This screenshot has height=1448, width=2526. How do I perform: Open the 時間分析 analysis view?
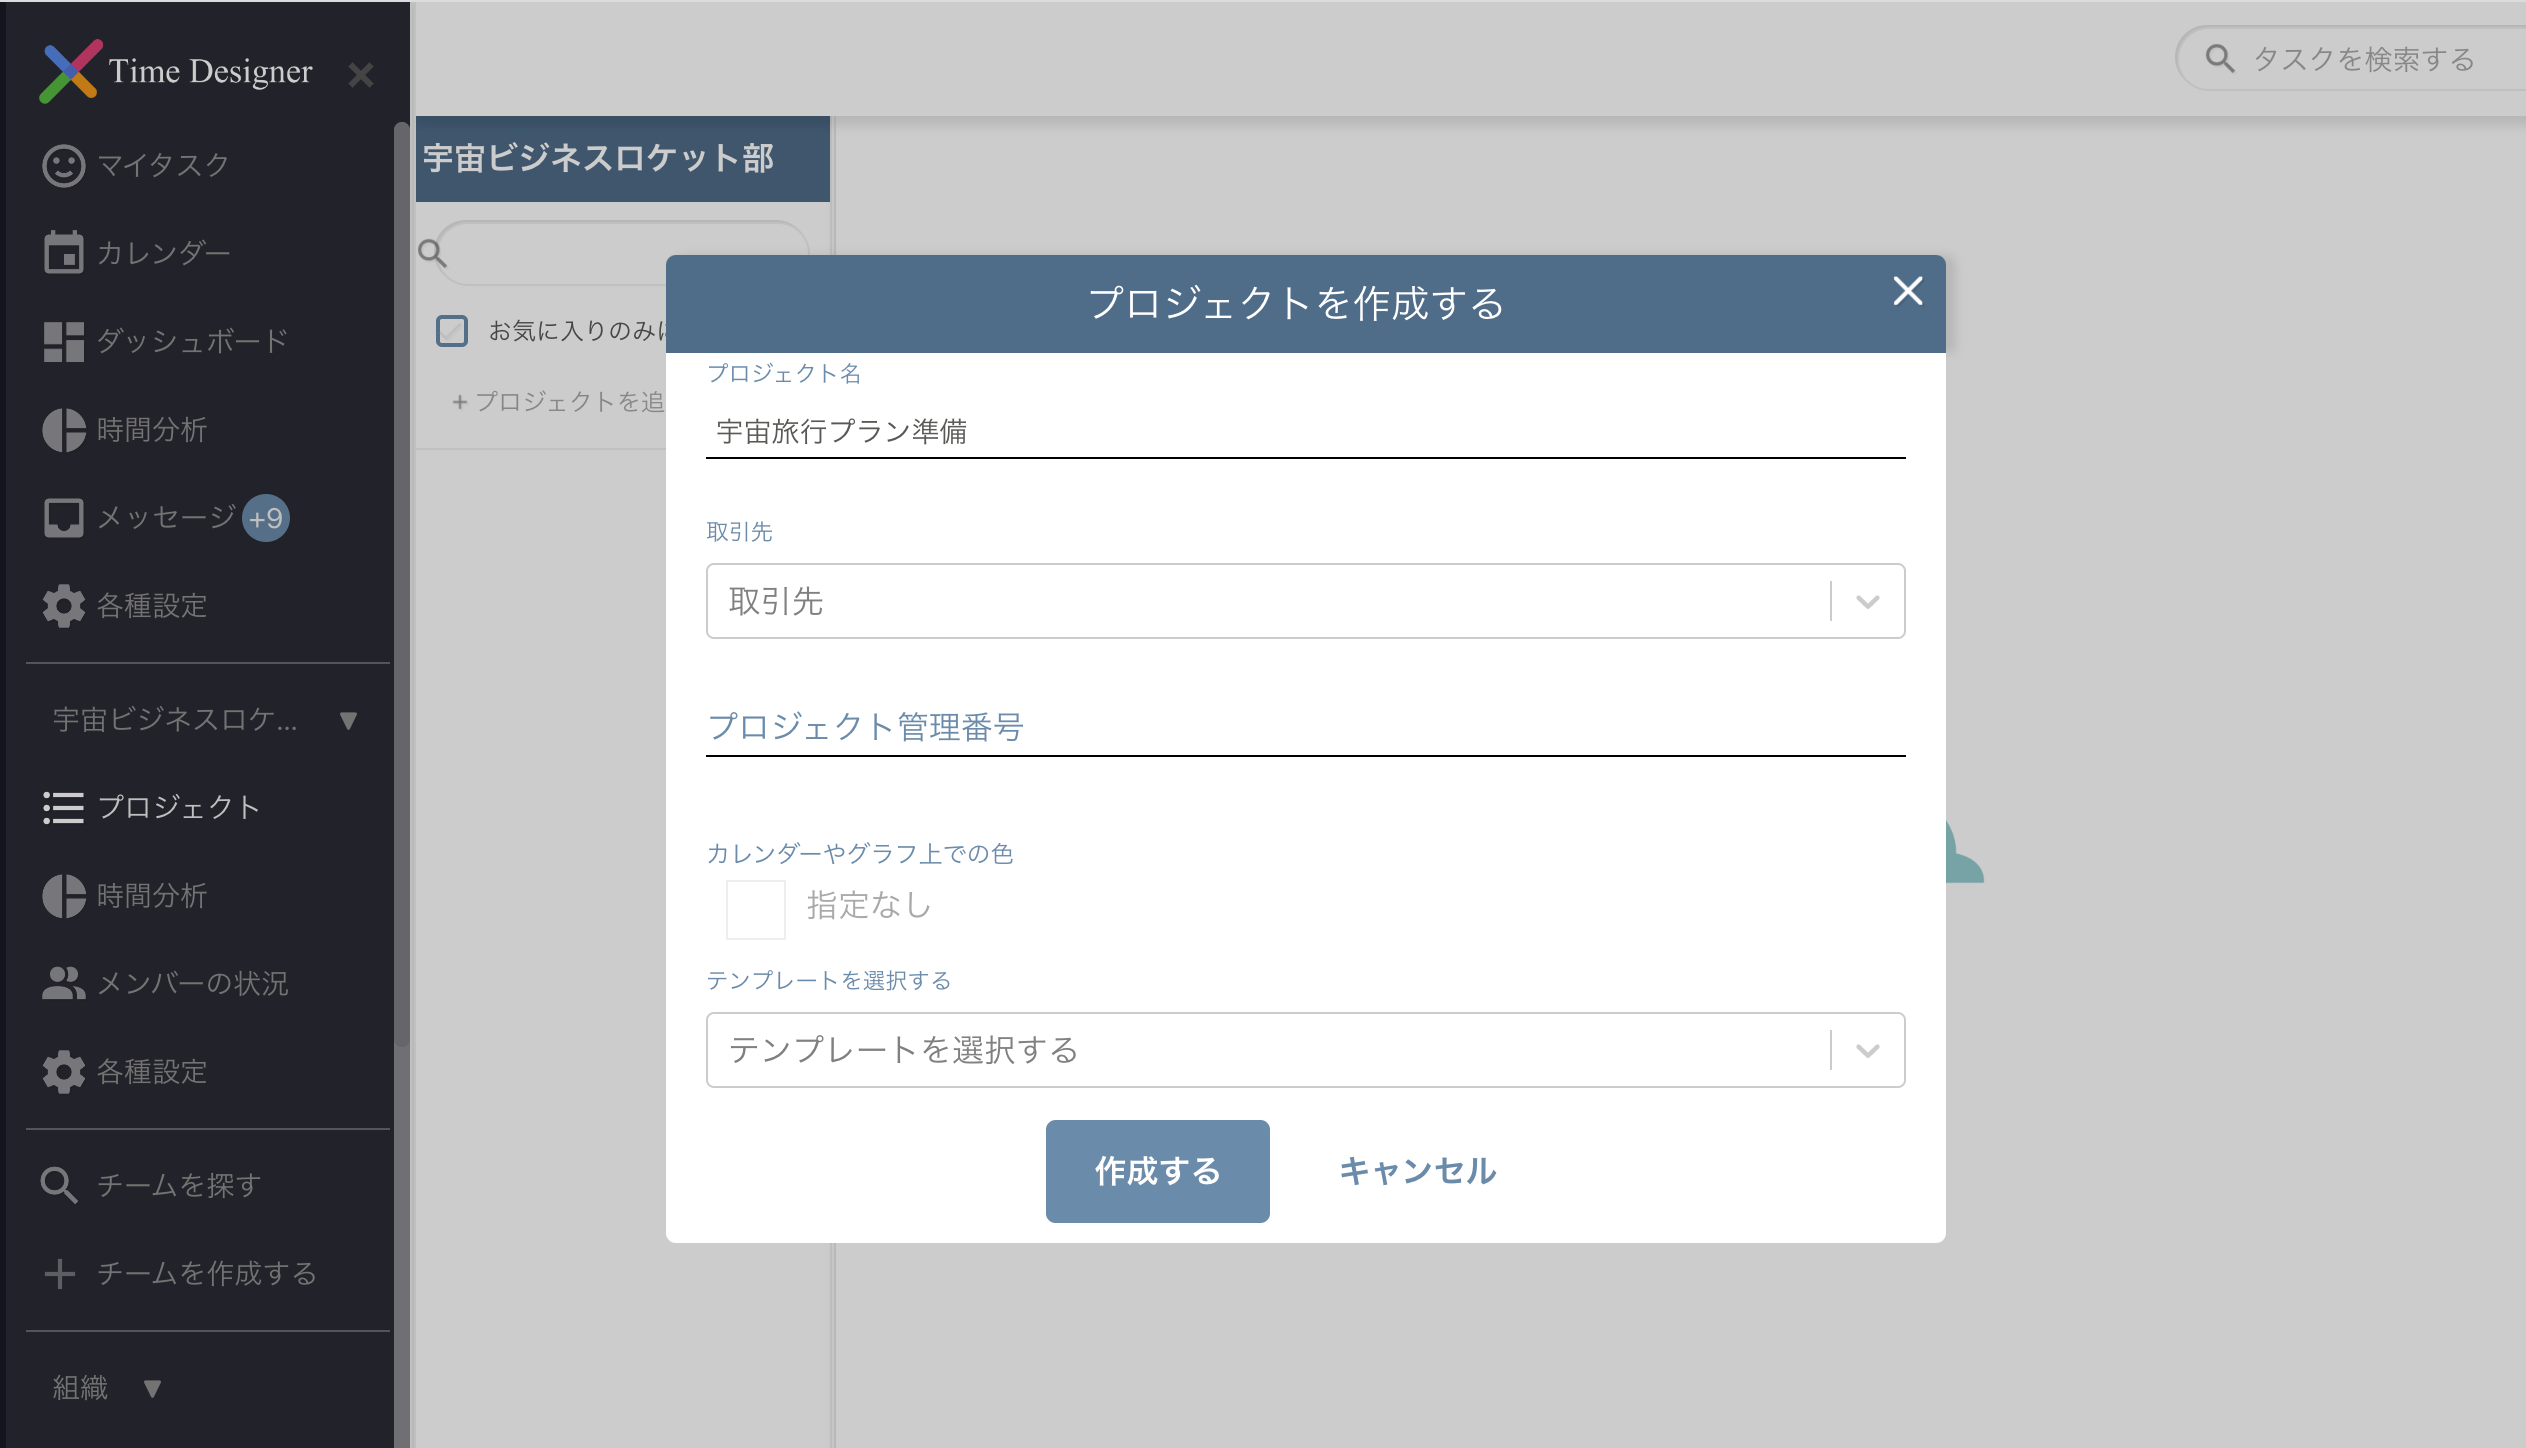150,430
